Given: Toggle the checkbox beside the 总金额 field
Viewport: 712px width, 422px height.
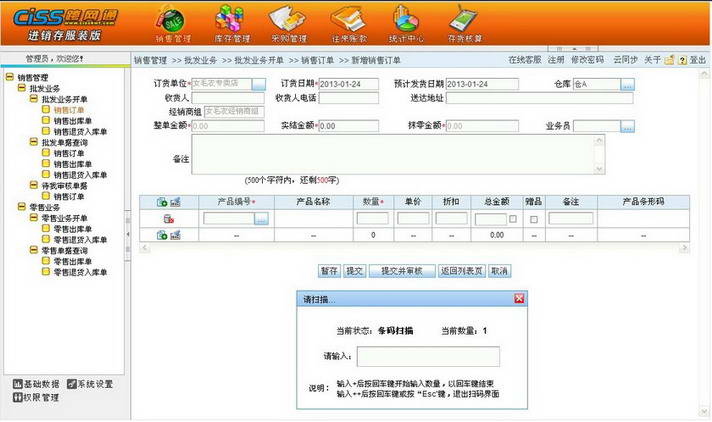Looking at the screenshot, I should click(513, 219).
